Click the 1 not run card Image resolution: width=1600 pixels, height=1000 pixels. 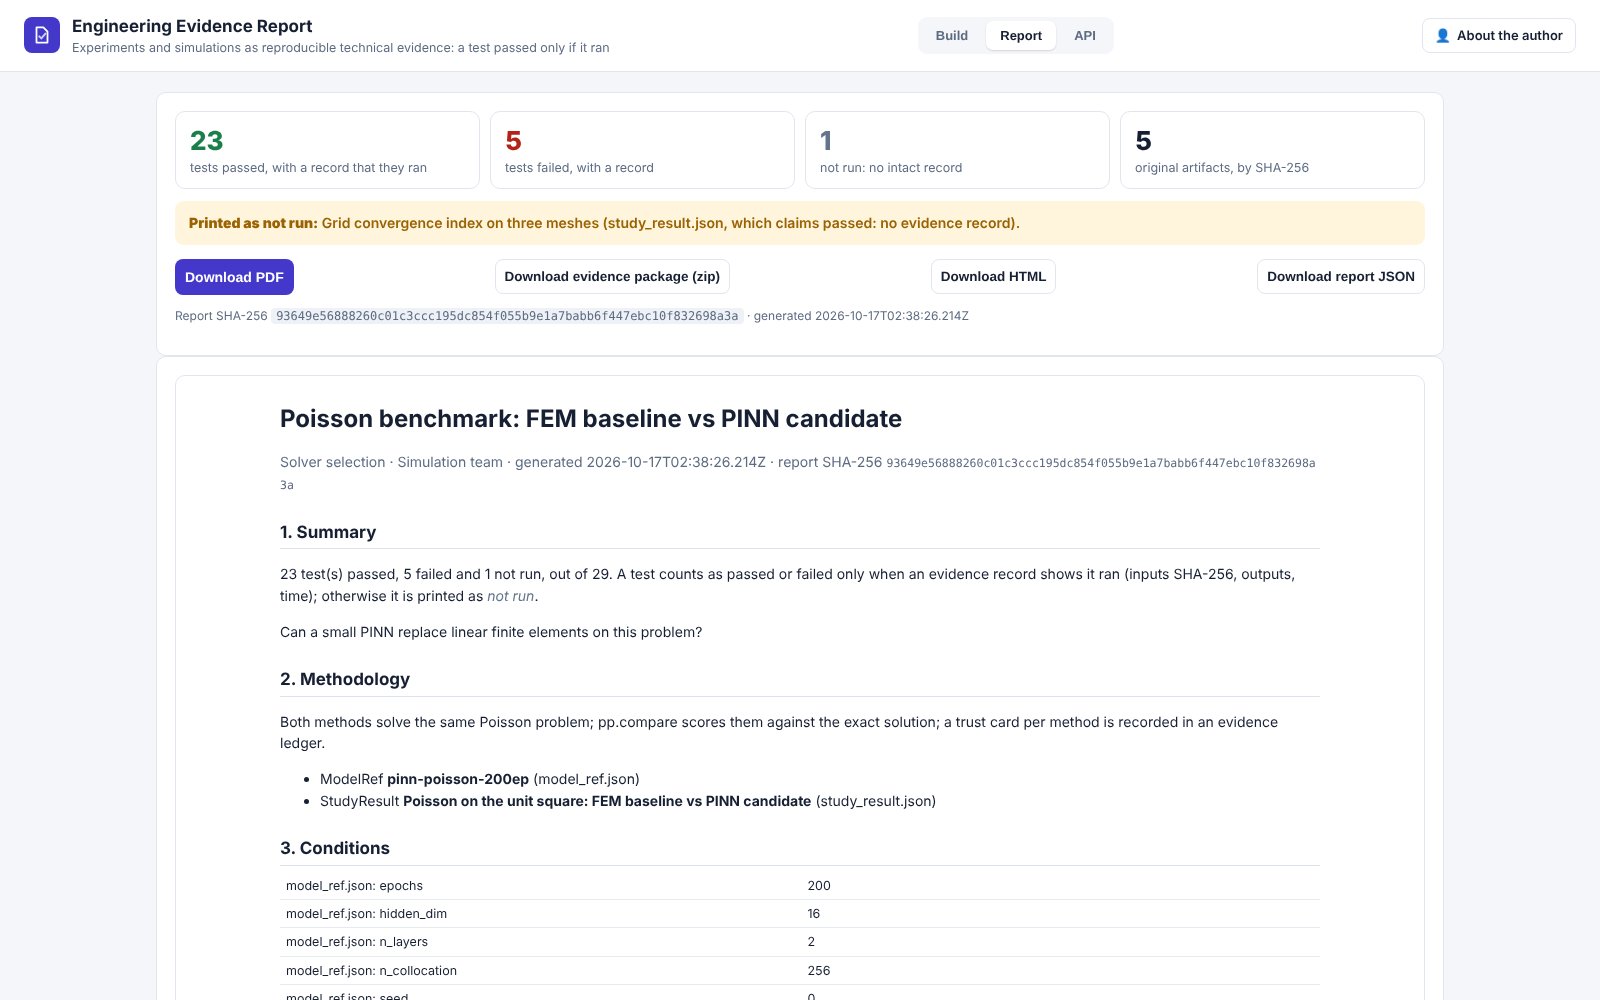(x=957, y=150)
